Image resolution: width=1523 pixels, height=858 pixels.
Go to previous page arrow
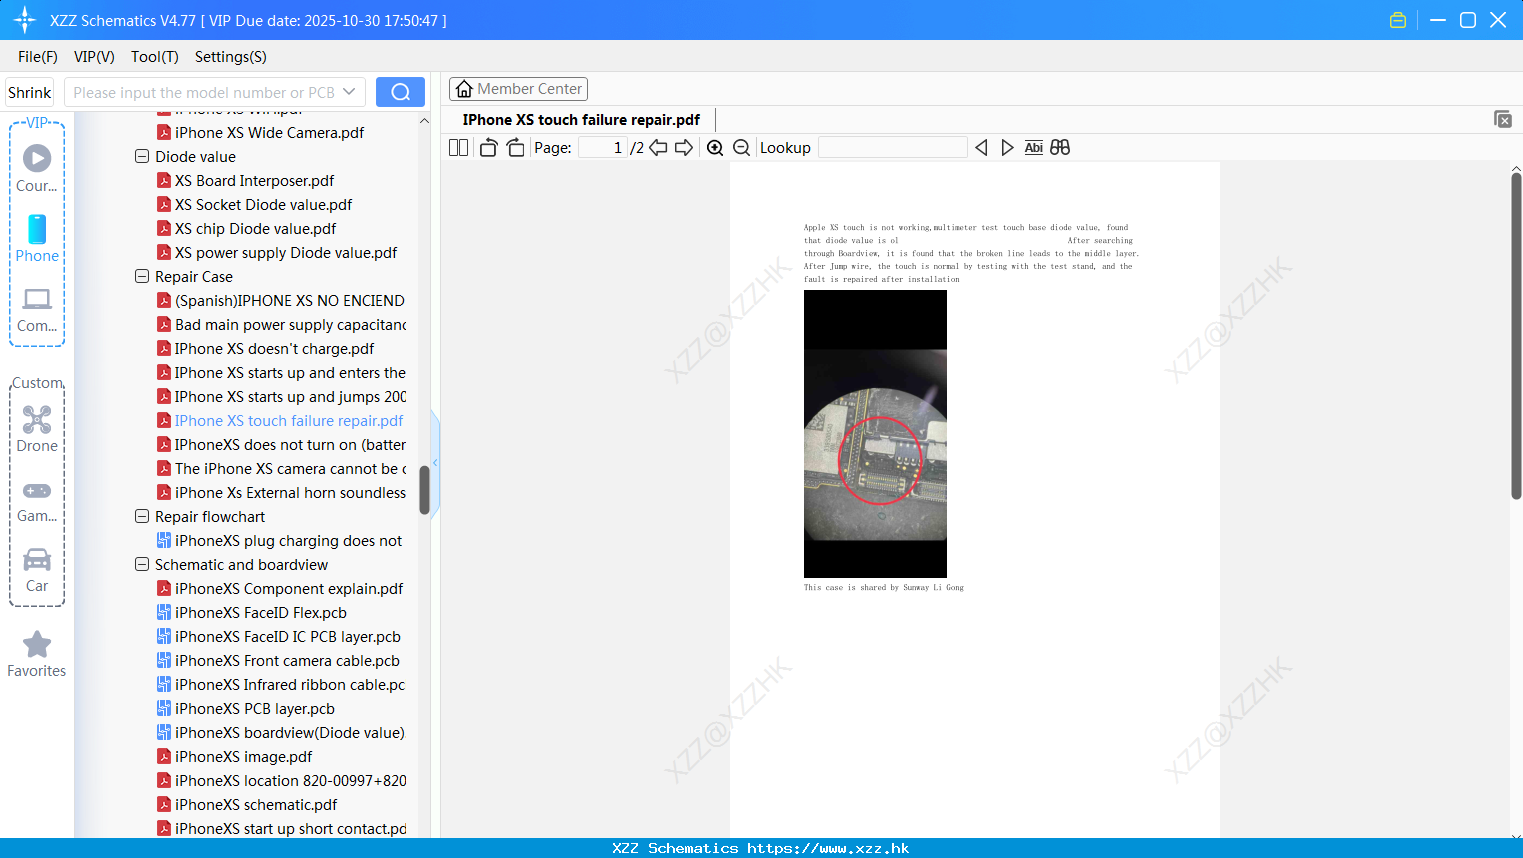658,147
